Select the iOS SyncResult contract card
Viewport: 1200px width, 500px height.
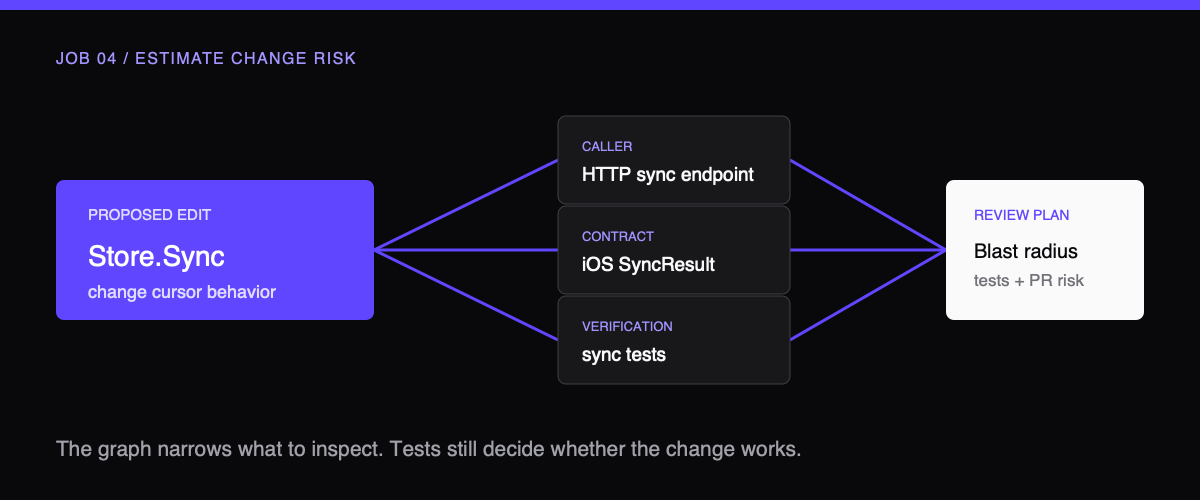click(x=674, y=250)
